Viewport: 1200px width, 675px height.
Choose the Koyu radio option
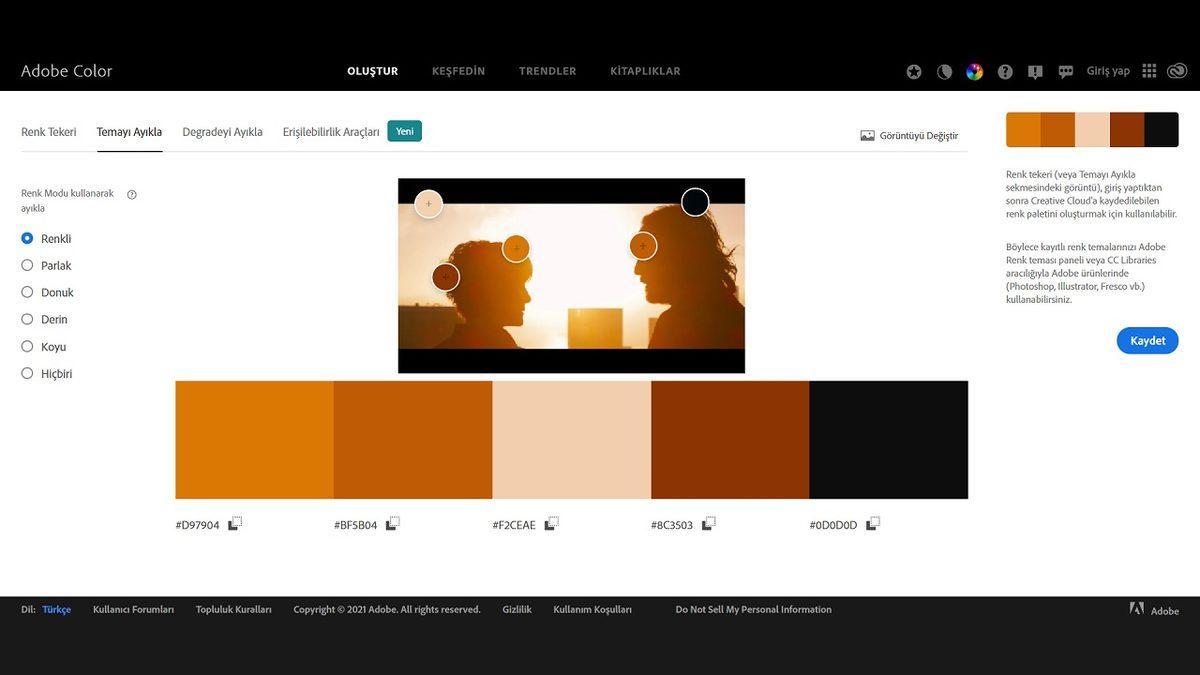coord(27,346)
